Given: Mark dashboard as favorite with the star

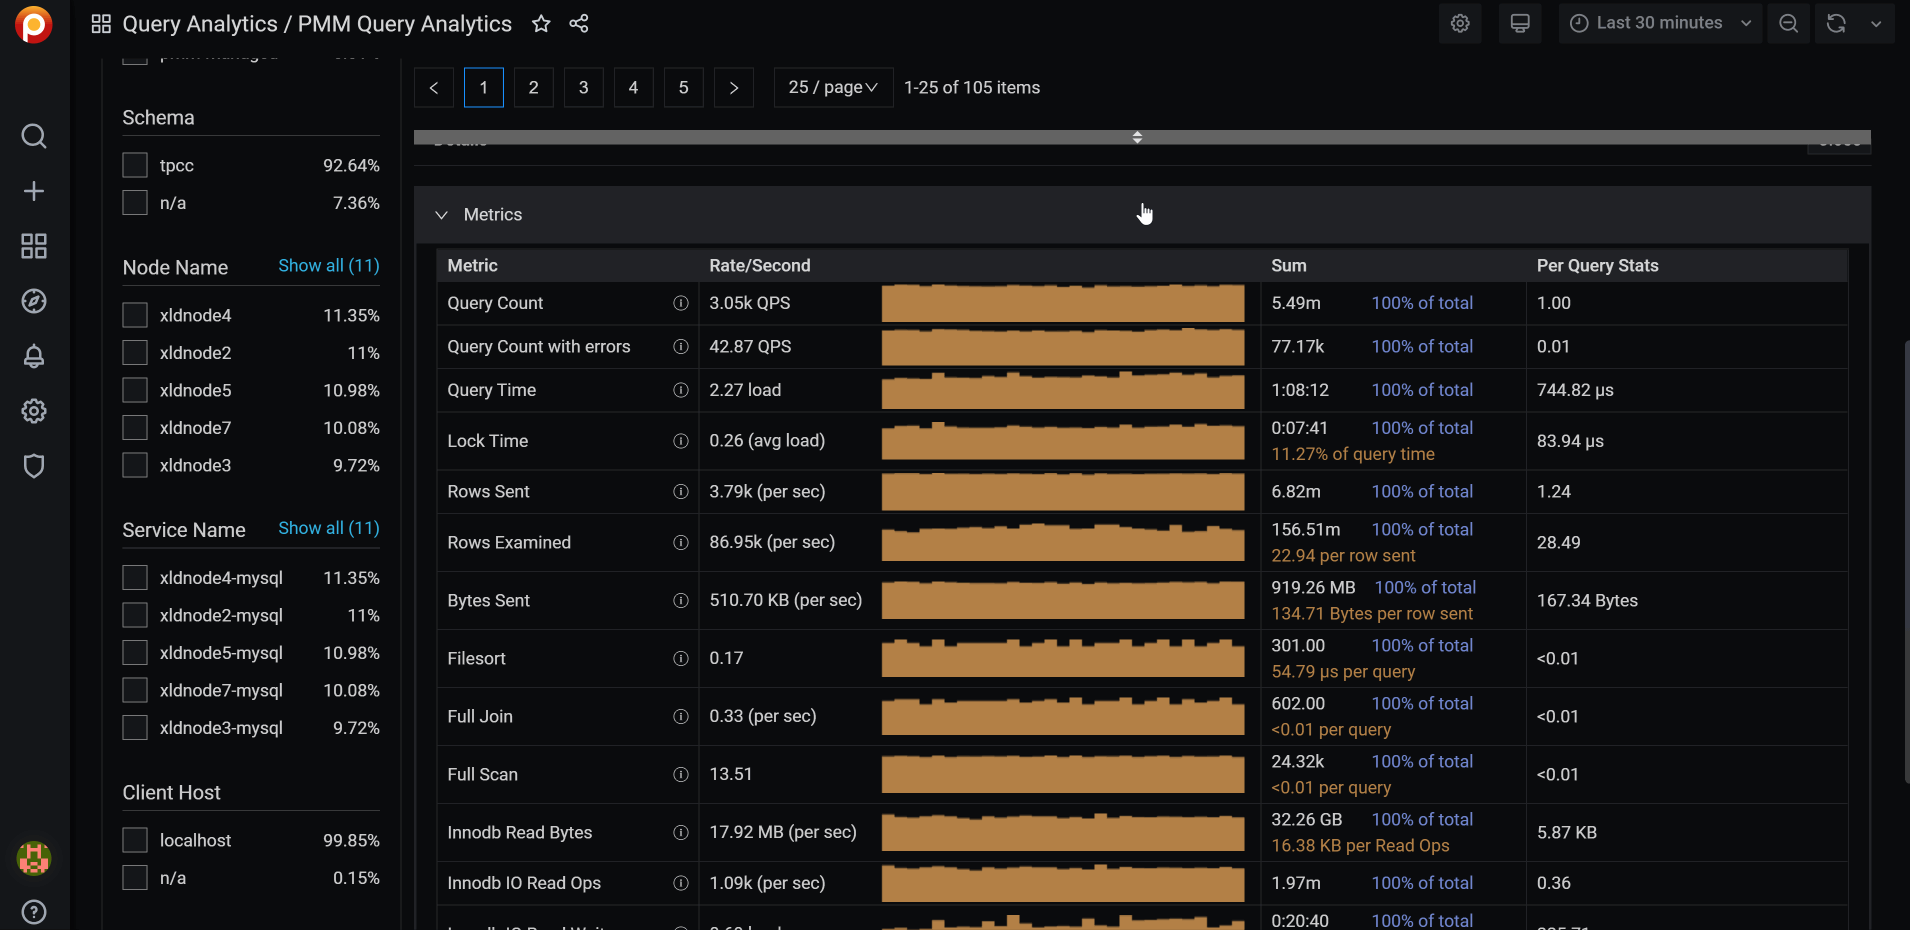Looking at the screenshot, I should (540, 23).
